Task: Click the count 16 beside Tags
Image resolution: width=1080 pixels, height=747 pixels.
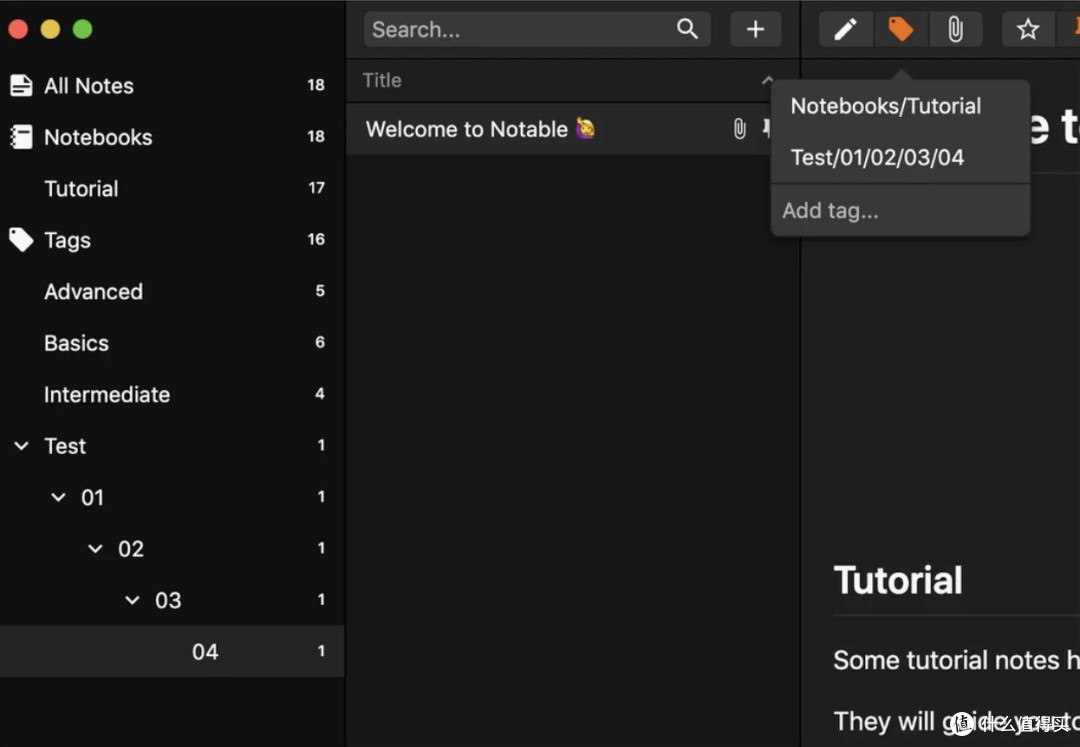Action: click(x=316, y=240)
